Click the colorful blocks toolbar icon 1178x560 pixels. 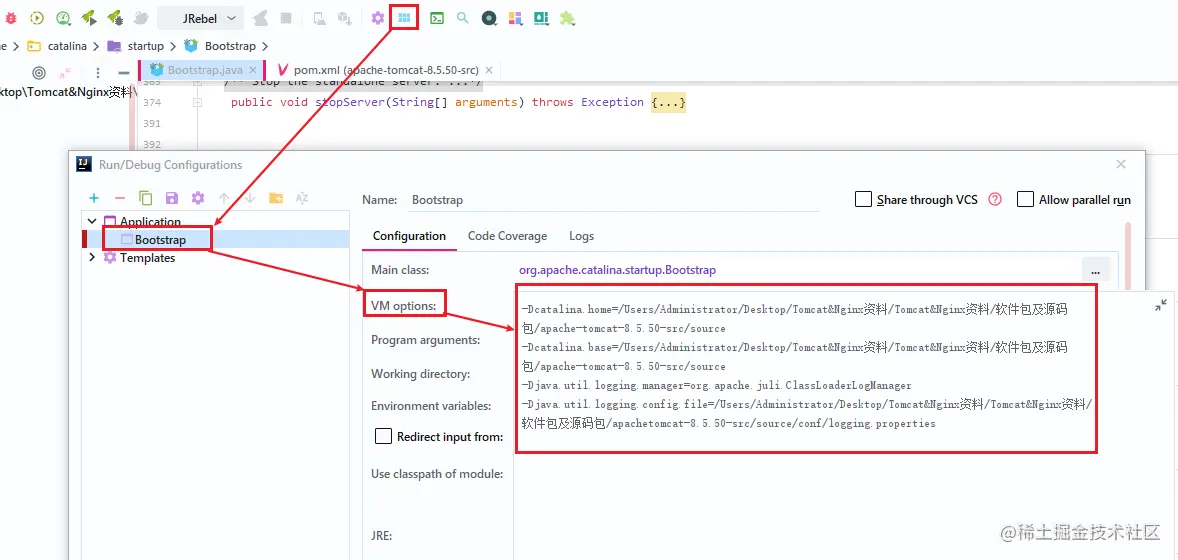515,18
